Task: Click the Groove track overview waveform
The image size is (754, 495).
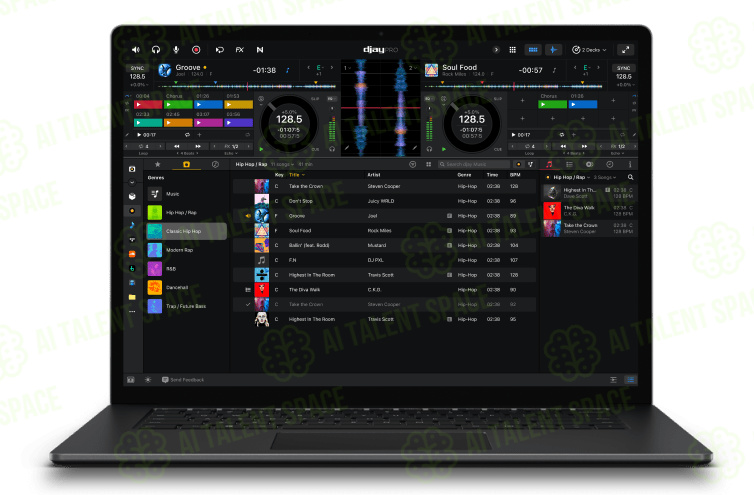Action: pyautogui.click(x=247, y=86)
